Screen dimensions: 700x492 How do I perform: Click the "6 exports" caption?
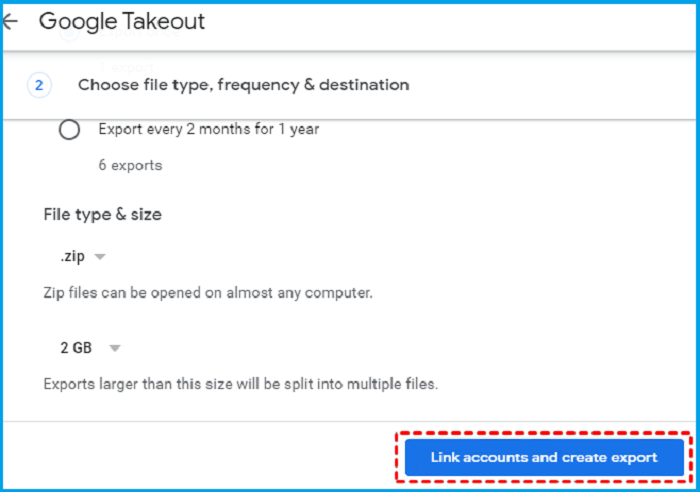click(x=130, y=165)
